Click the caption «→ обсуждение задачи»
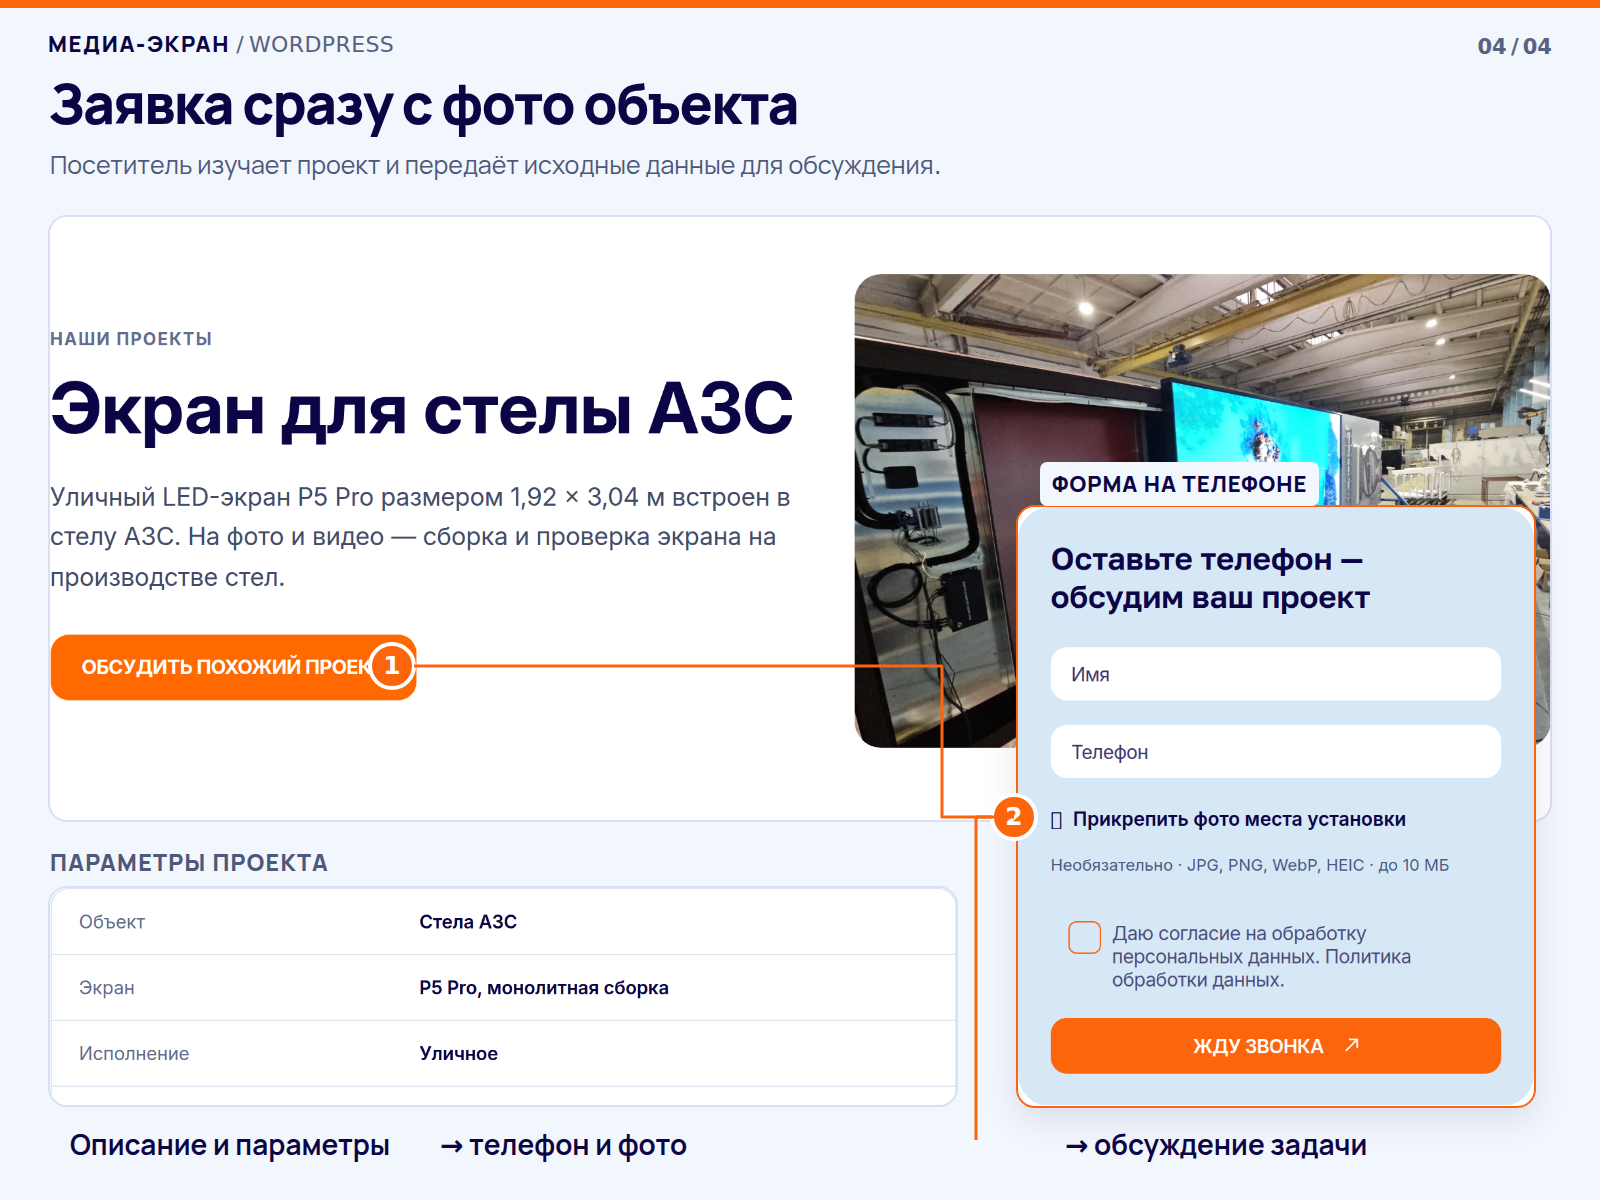The image size is (1600, 1200). coord(1216,1145)
